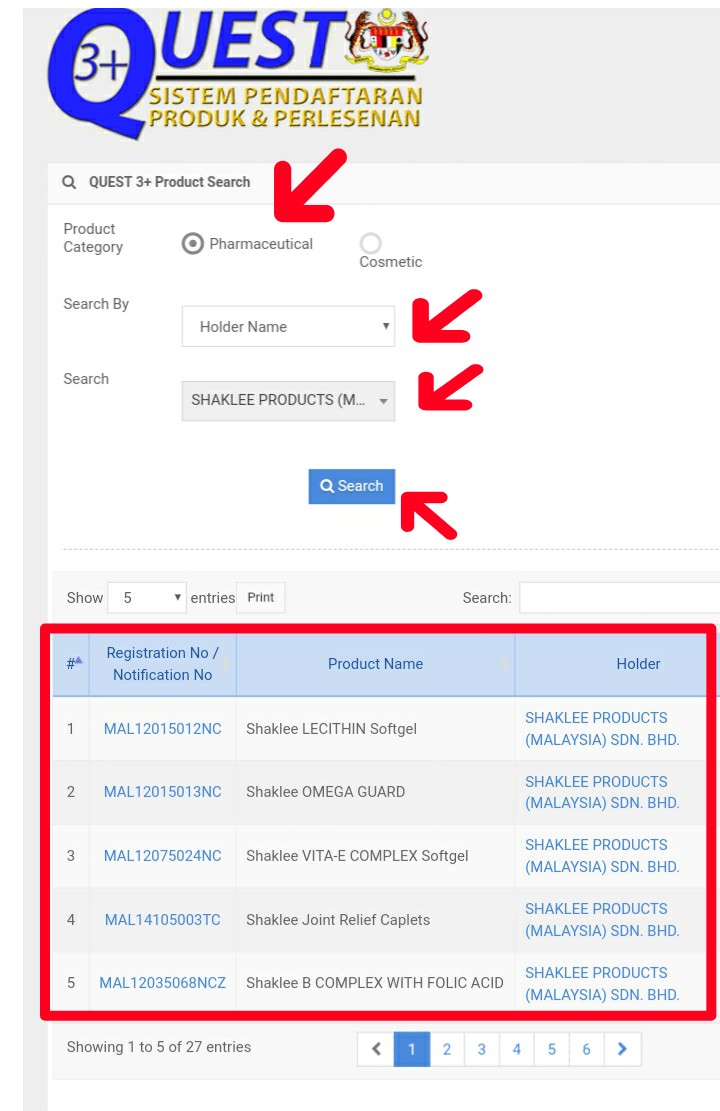The image size is (720, 1111).
Task: Click product name Shaklee Joint Relief Caplets
Action: click(338, 920)
